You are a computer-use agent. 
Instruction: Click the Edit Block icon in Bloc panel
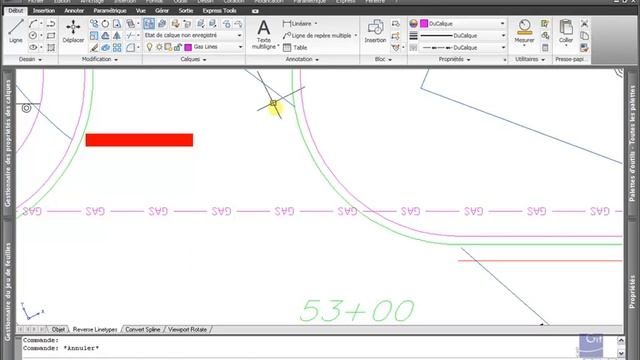(396, 36)
